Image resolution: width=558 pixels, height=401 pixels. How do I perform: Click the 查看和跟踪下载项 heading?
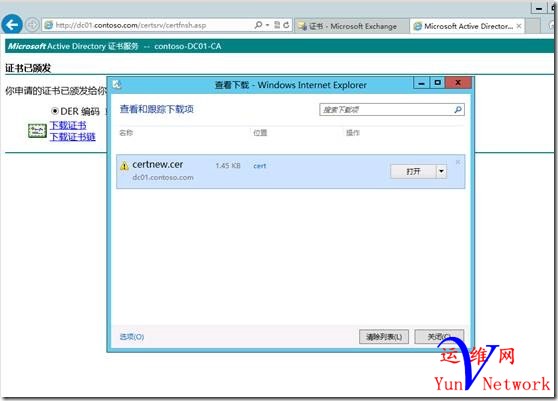157,109
